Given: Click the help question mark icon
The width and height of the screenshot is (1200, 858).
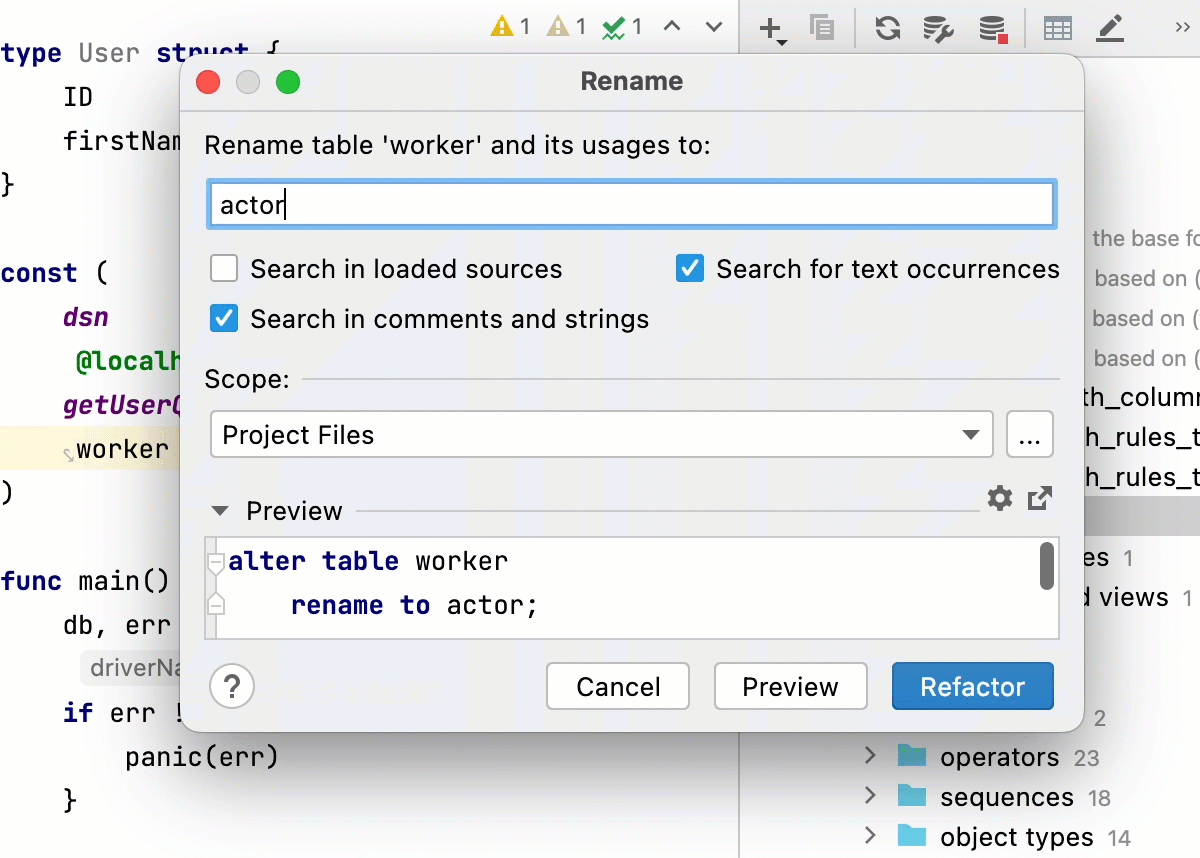Looking at the screenshot, I should pos(232,686).
